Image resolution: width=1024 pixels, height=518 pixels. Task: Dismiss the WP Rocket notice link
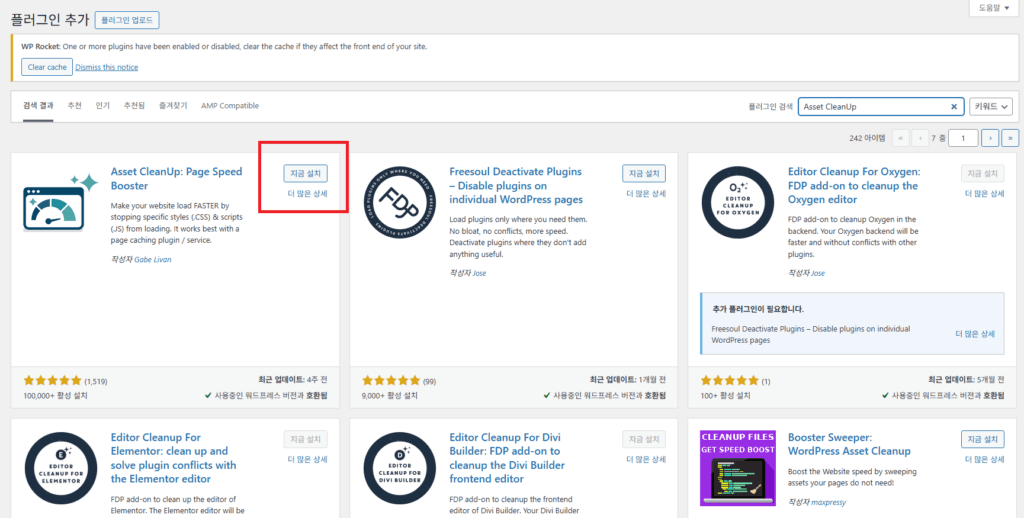point(106,67)
